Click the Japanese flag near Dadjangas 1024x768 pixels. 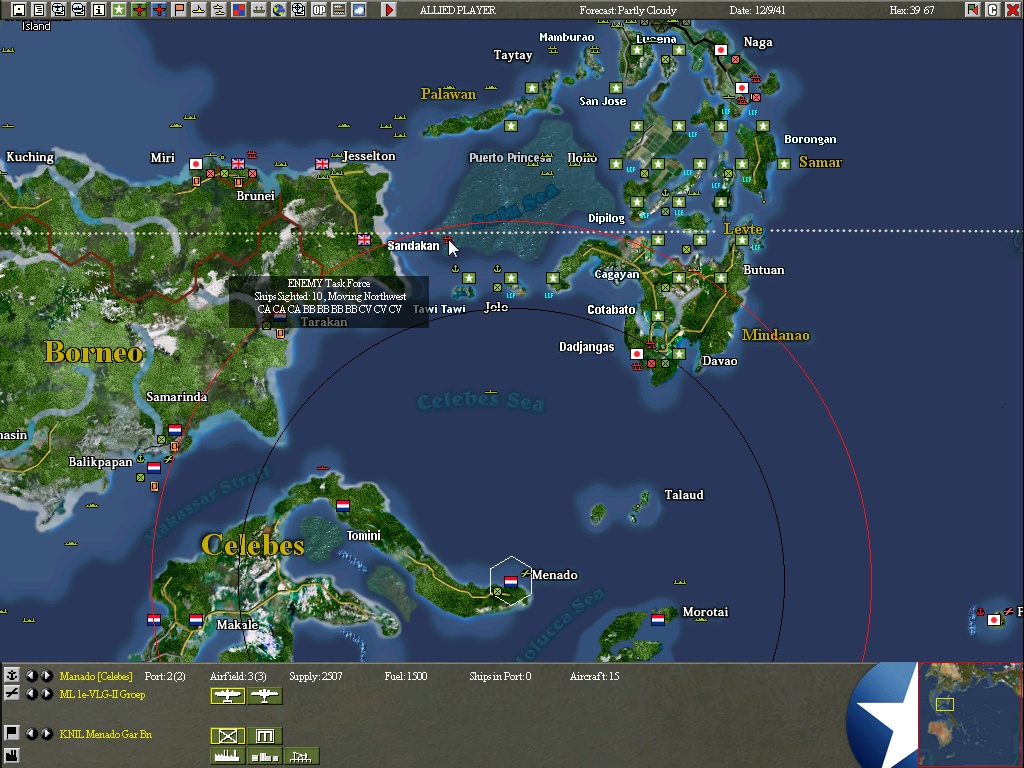pyautogui.click(x=637, y=354)
